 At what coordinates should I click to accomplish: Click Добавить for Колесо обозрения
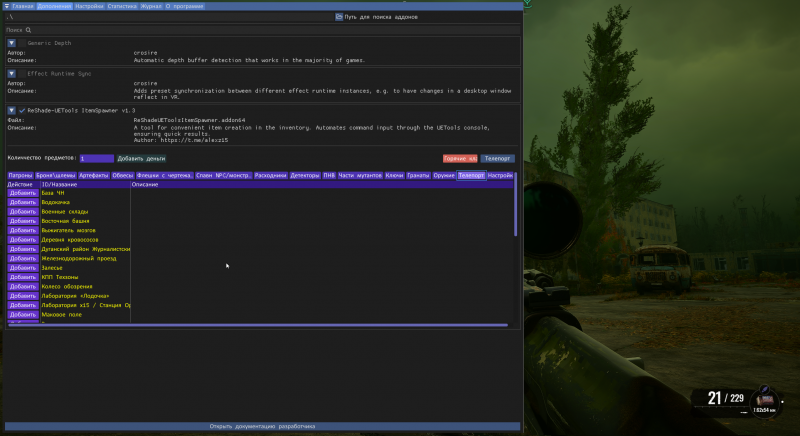(23, 287)
